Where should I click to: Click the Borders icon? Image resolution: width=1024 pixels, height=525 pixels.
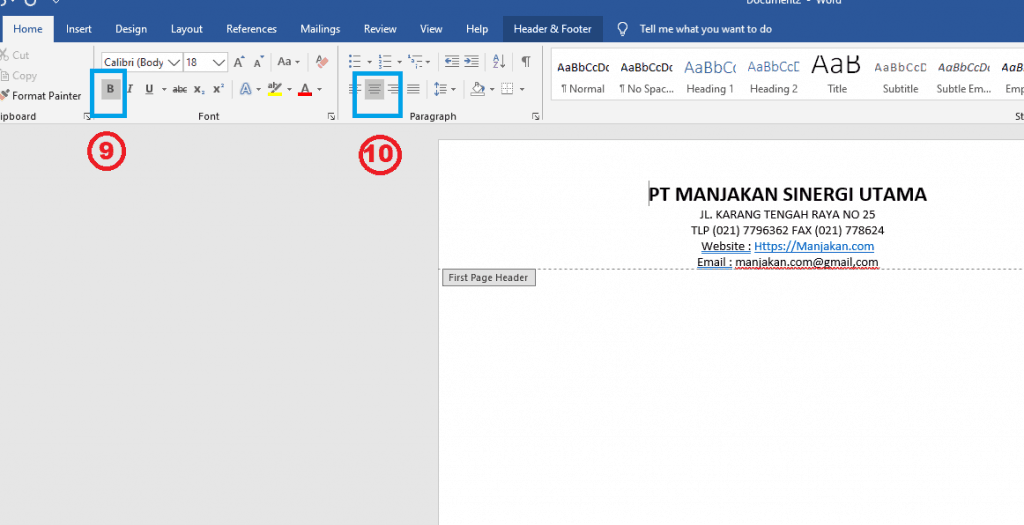(x=507, y=89)
